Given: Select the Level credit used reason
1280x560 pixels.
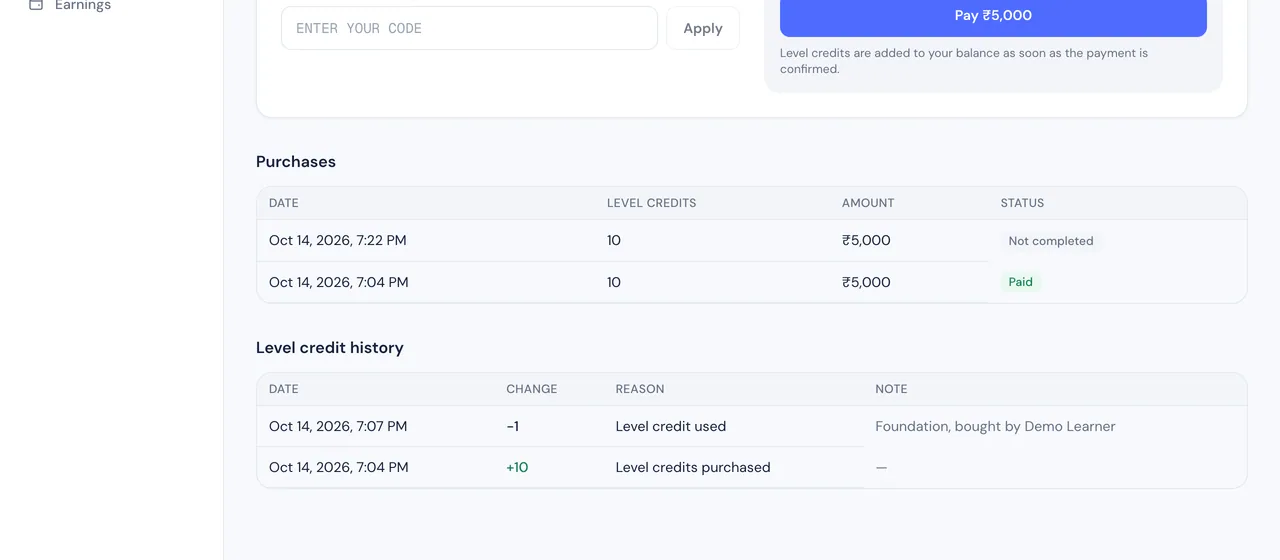Looking at the screenshot, I should (x=671, y=427).
